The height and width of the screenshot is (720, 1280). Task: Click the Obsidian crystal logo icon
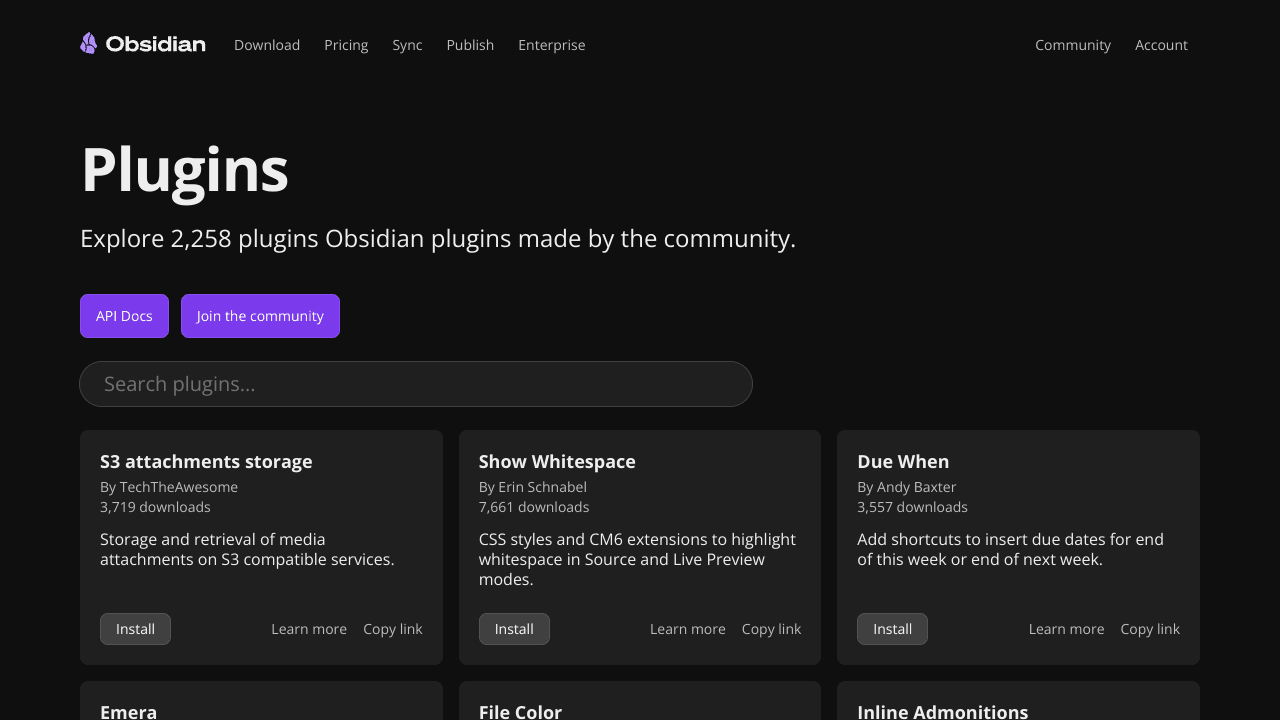[89, 43]
